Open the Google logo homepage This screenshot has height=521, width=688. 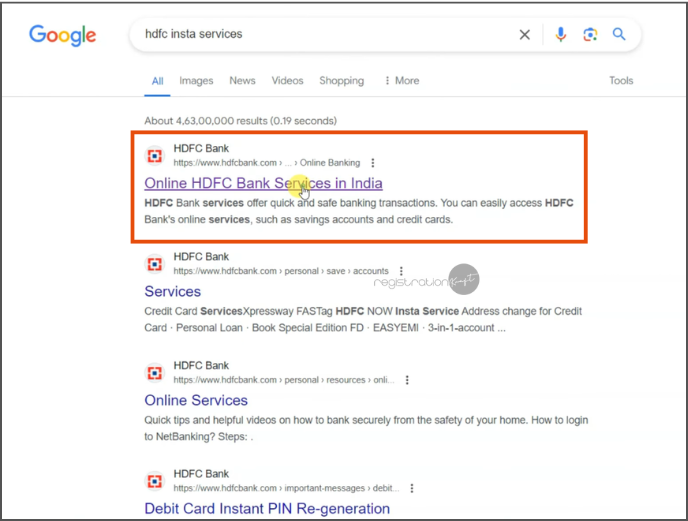click(62, 35)
